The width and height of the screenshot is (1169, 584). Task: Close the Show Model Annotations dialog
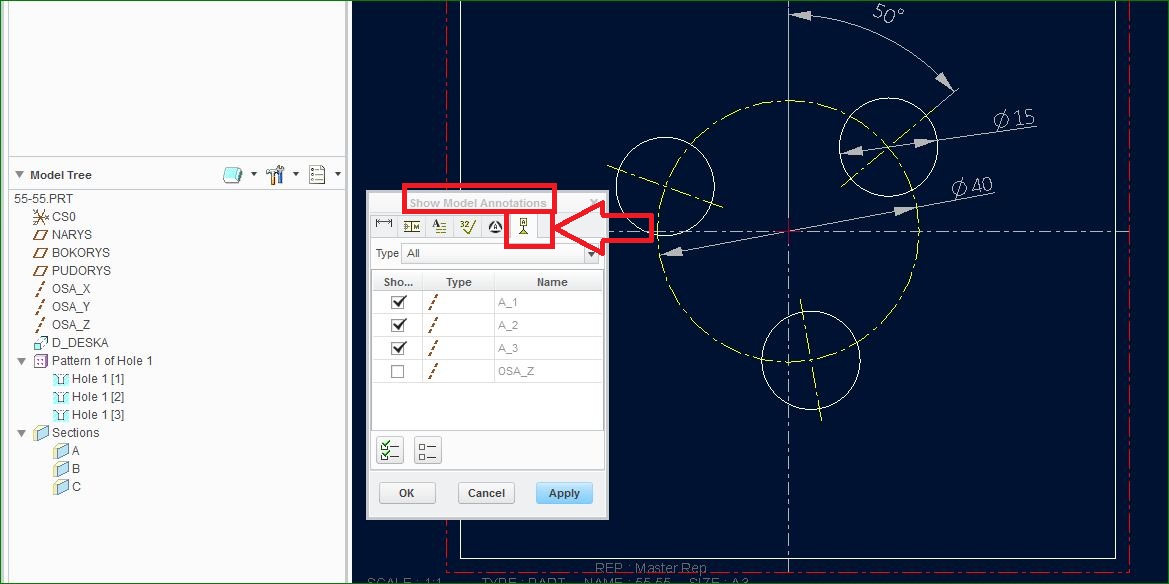pos(593,203)
